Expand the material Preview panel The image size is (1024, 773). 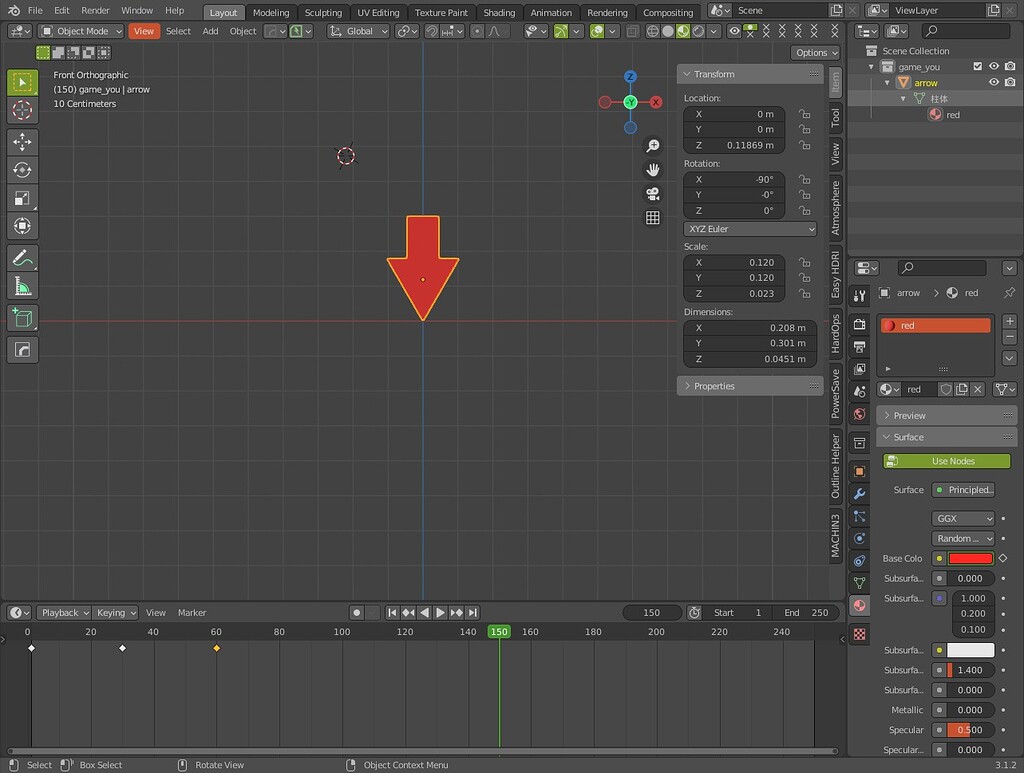coord(946,415)
